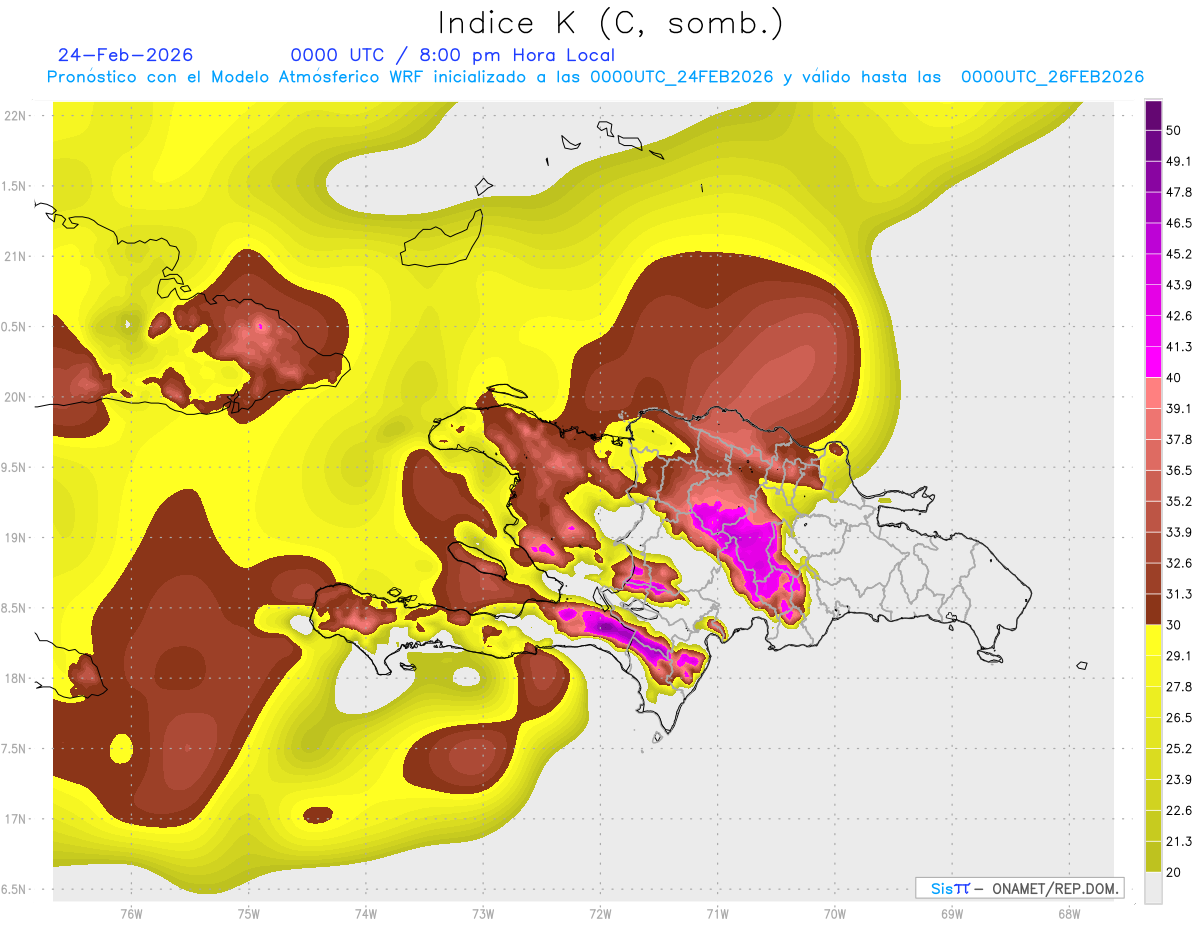Pick the bright yellow swatch between 29.1 and 30
The image size is (1200, 927).
1153,640
